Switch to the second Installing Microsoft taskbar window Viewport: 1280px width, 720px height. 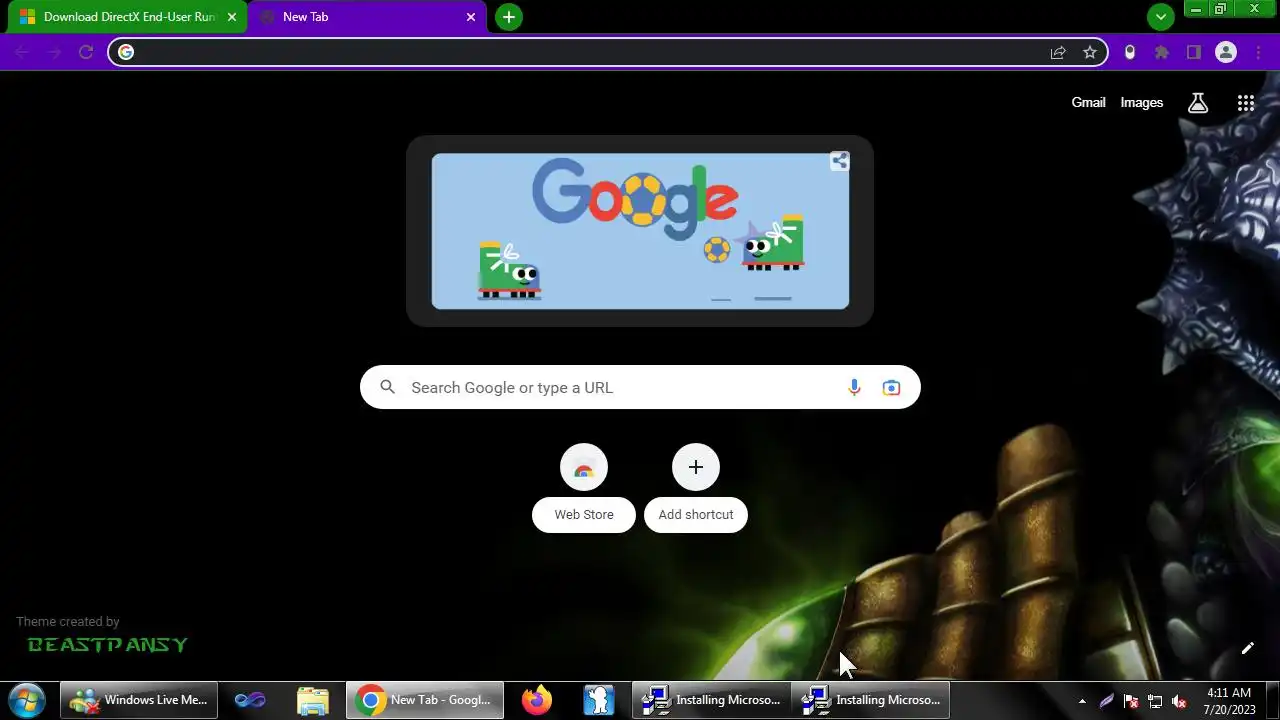coord(871,700)
